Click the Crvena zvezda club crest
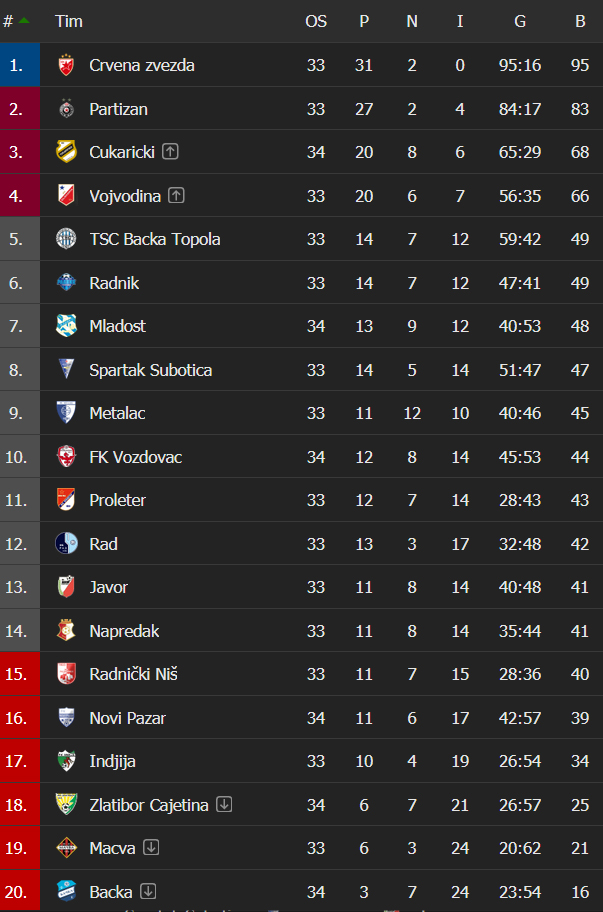The image size is (603, 912). pos(66,65)
